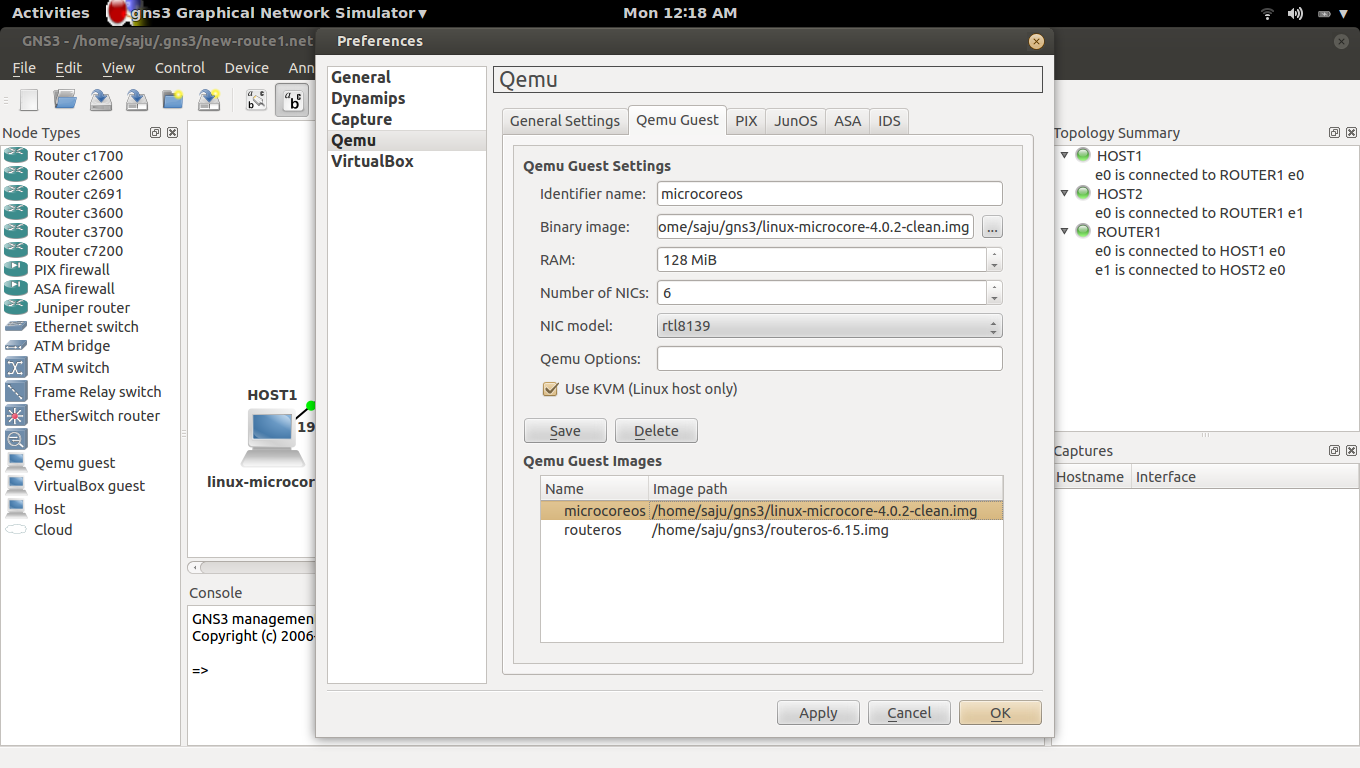Switch to the IDS tab
Image resolution: width=1360 pixels, height=768 pixels.
(x=889, y=121)
